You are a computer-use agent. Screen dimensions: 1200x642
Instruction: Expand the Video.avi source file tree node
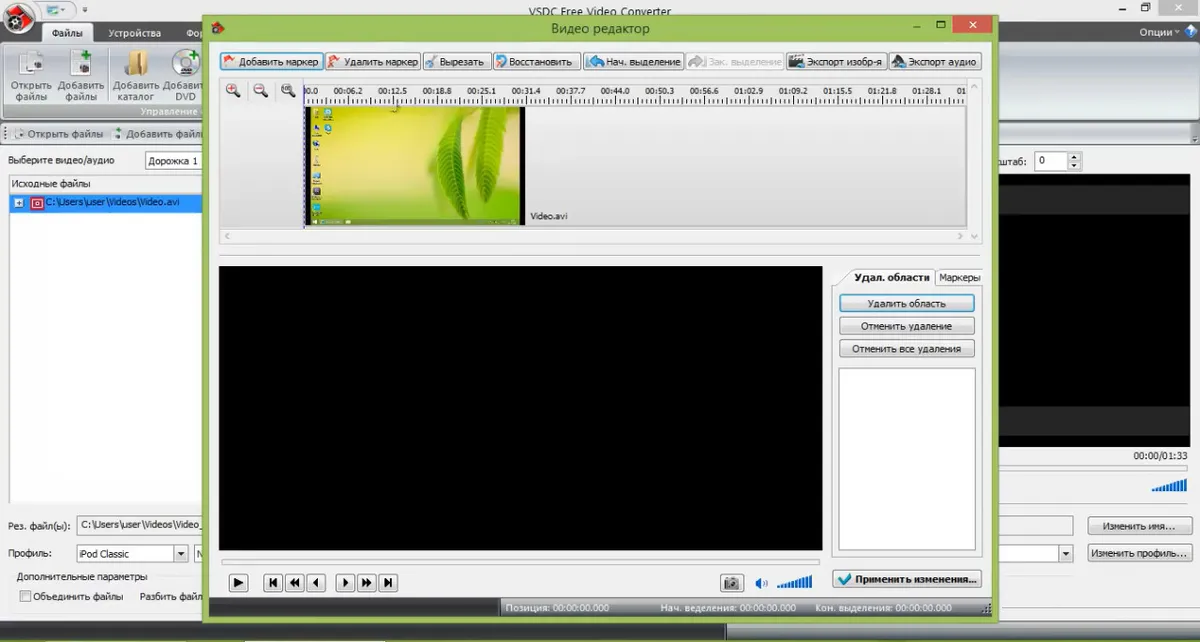(x=19, y=203)
